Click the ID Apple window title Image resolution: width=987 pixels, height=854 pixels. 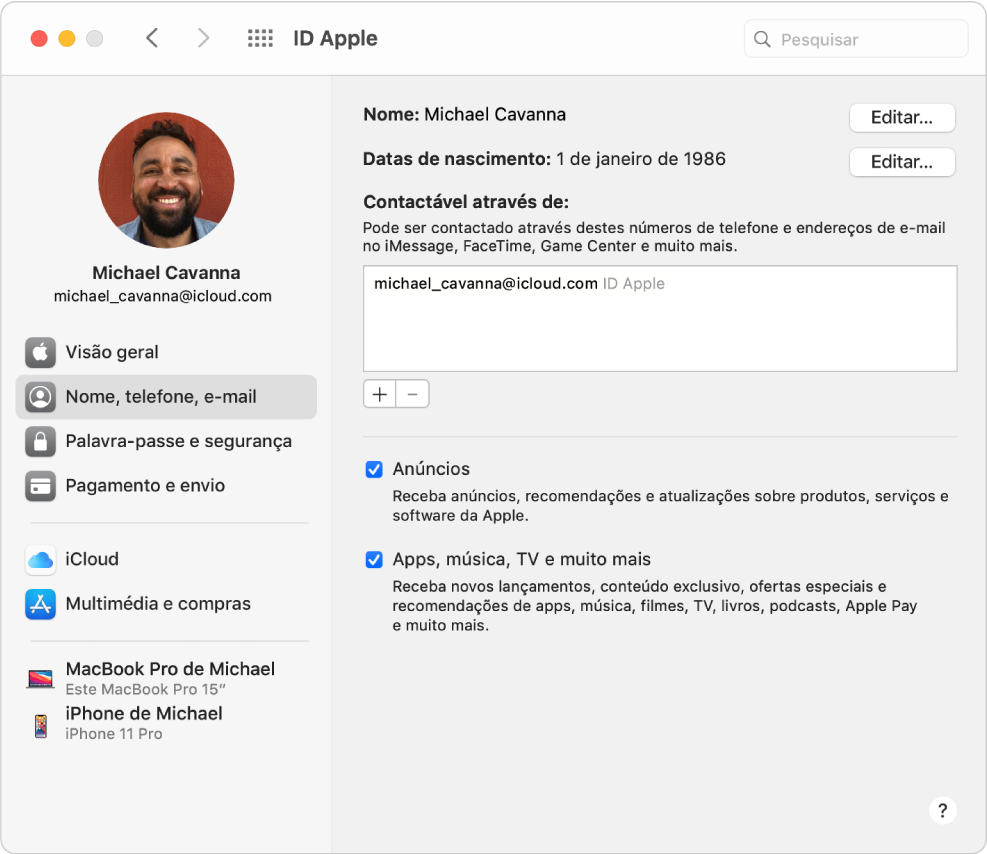[335, 38]
